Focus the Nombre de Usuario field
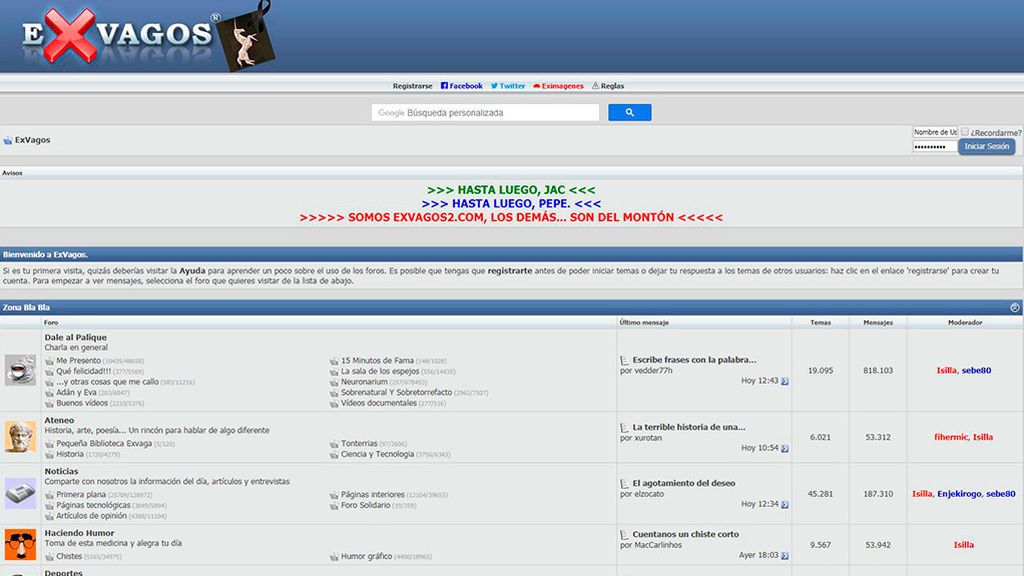This screenshot has width=1024, height=576. 935,132
